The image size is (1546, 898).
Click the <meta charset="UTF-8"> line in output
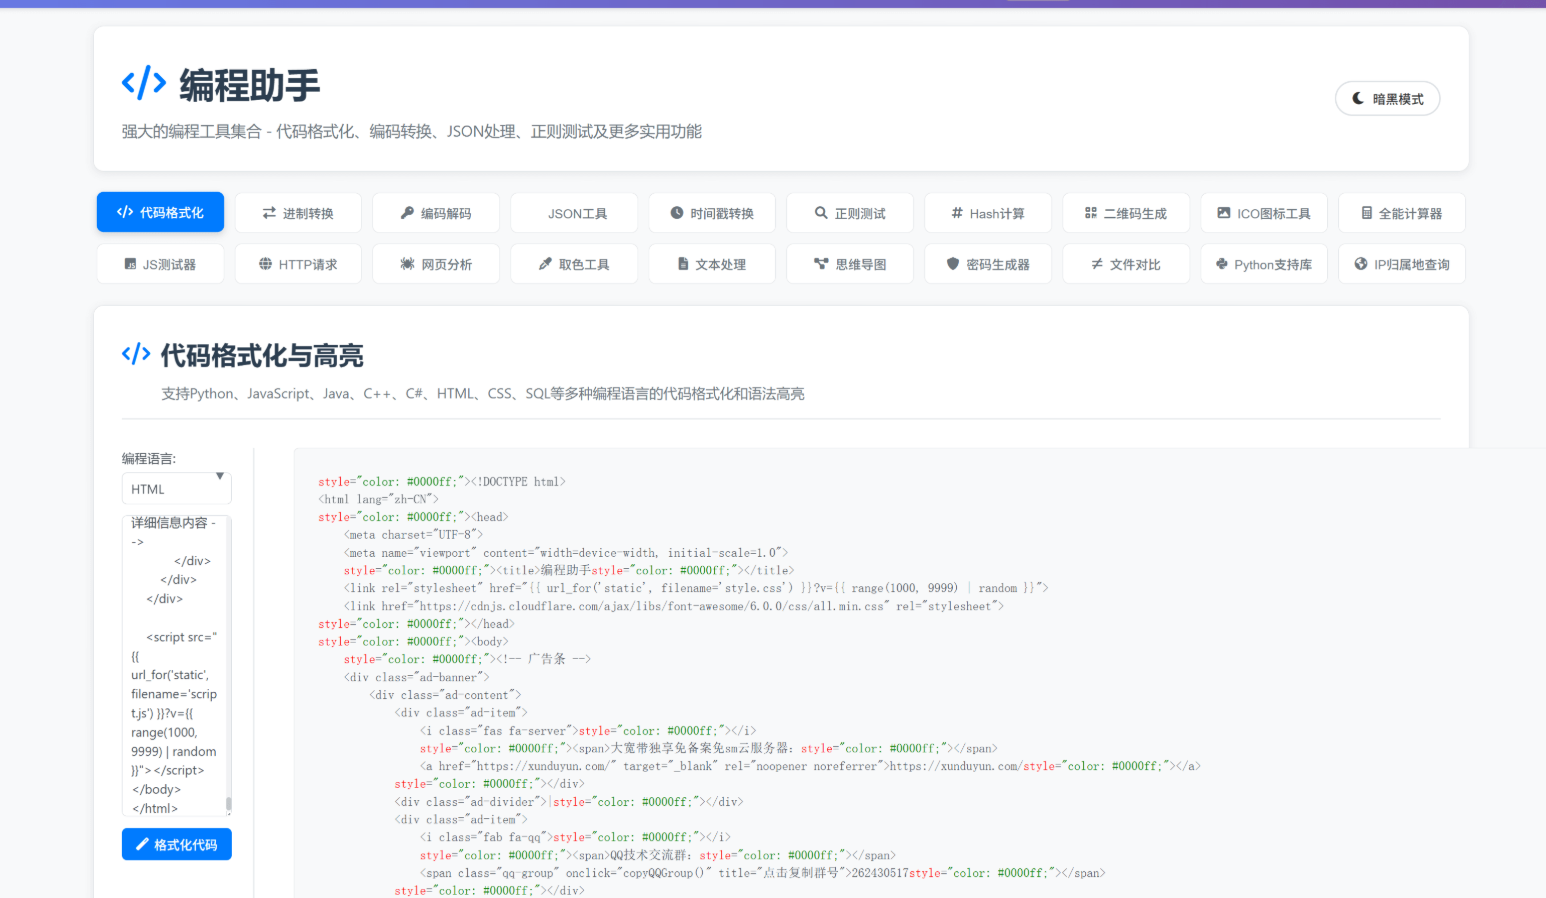click(413, 535)
